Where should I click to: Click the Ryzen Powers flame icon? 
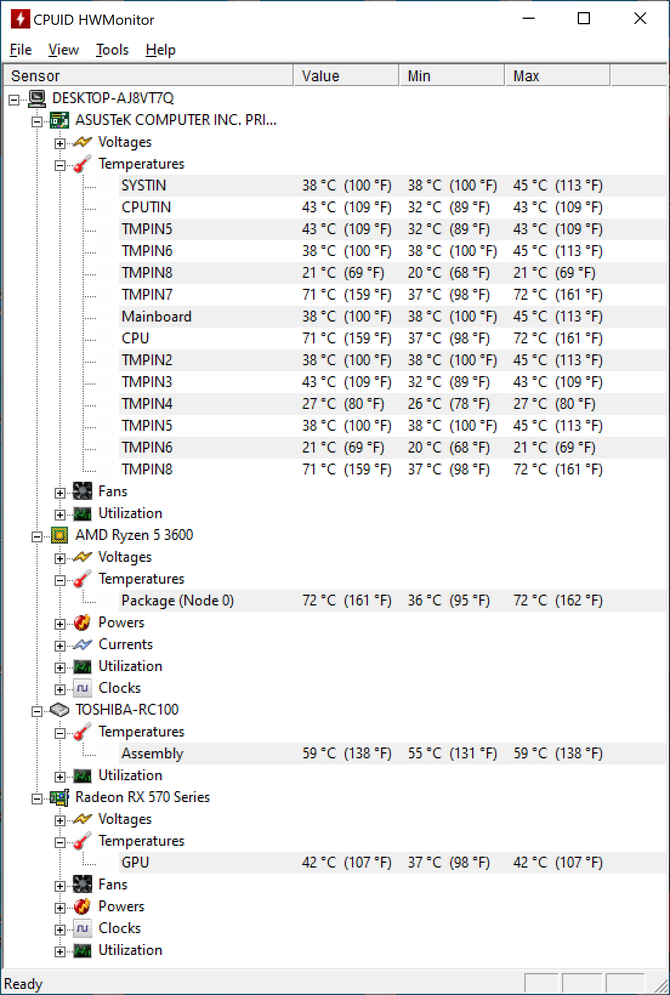pyautogui.click(x=82, y=623)
